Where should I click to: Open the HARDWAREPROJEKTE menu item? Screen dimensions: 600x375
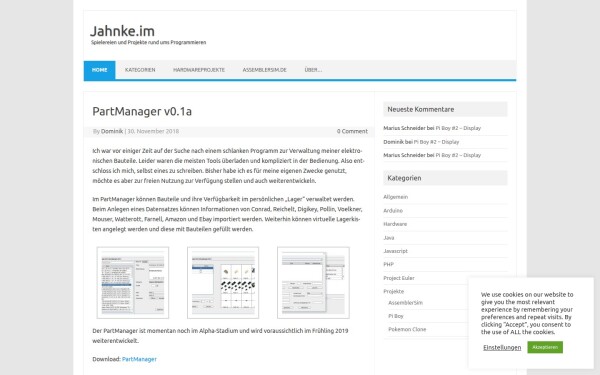[199, 70]
